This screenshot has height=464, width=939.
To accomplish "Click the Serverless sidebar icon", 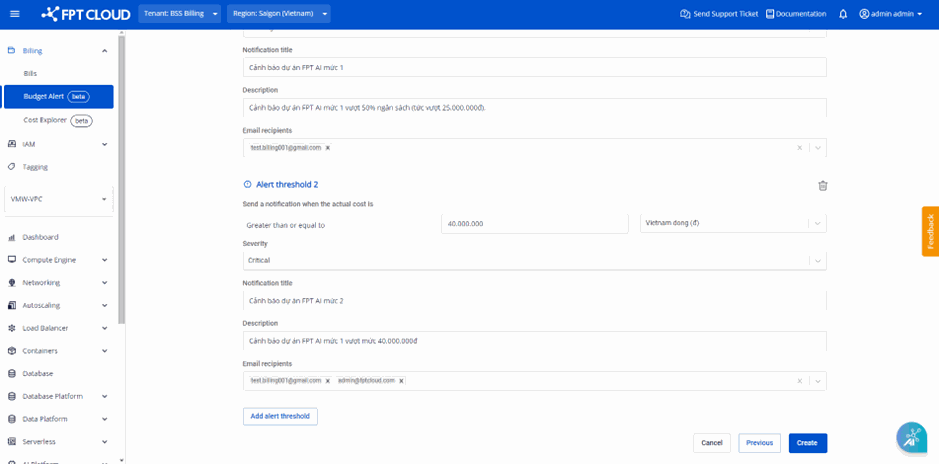I will click(x=11, y=442).
